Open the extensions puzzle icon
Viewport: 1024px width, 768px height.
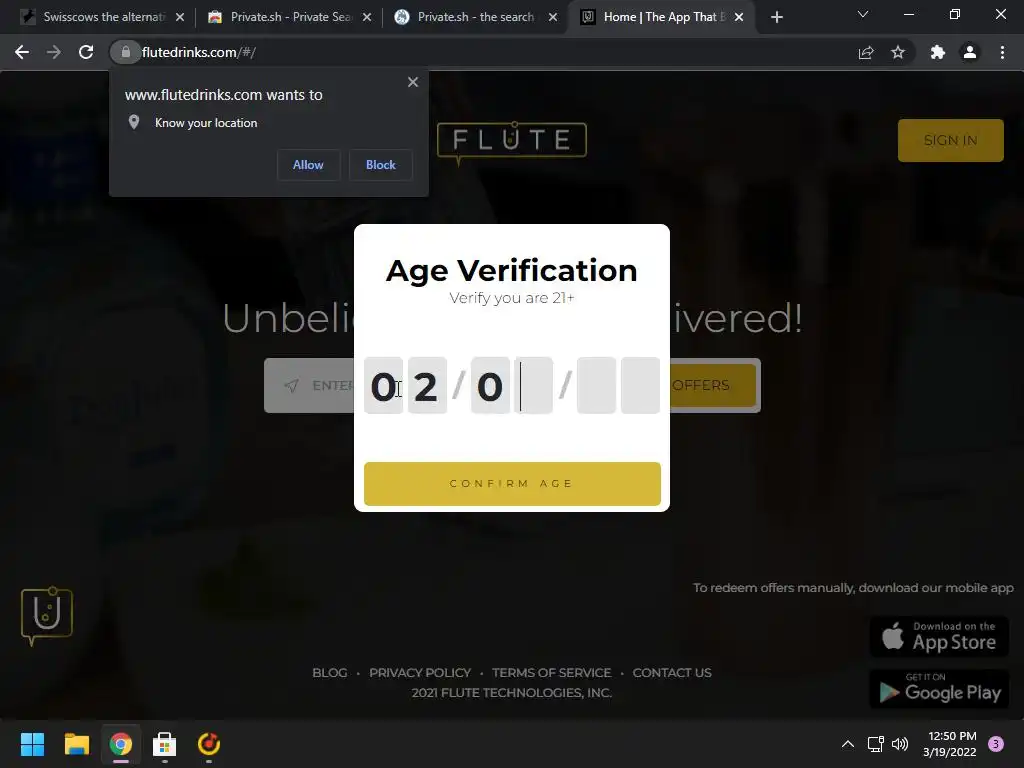[938, 52]
